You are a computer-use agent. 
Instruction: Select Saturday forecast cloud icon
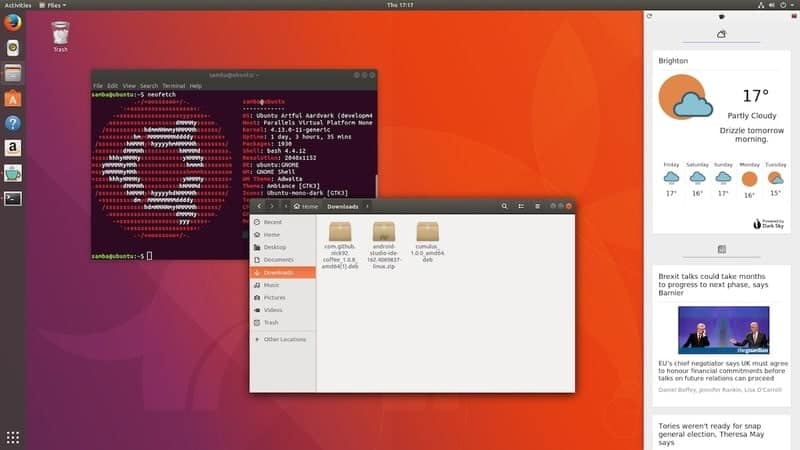click(x=697, y=178)
